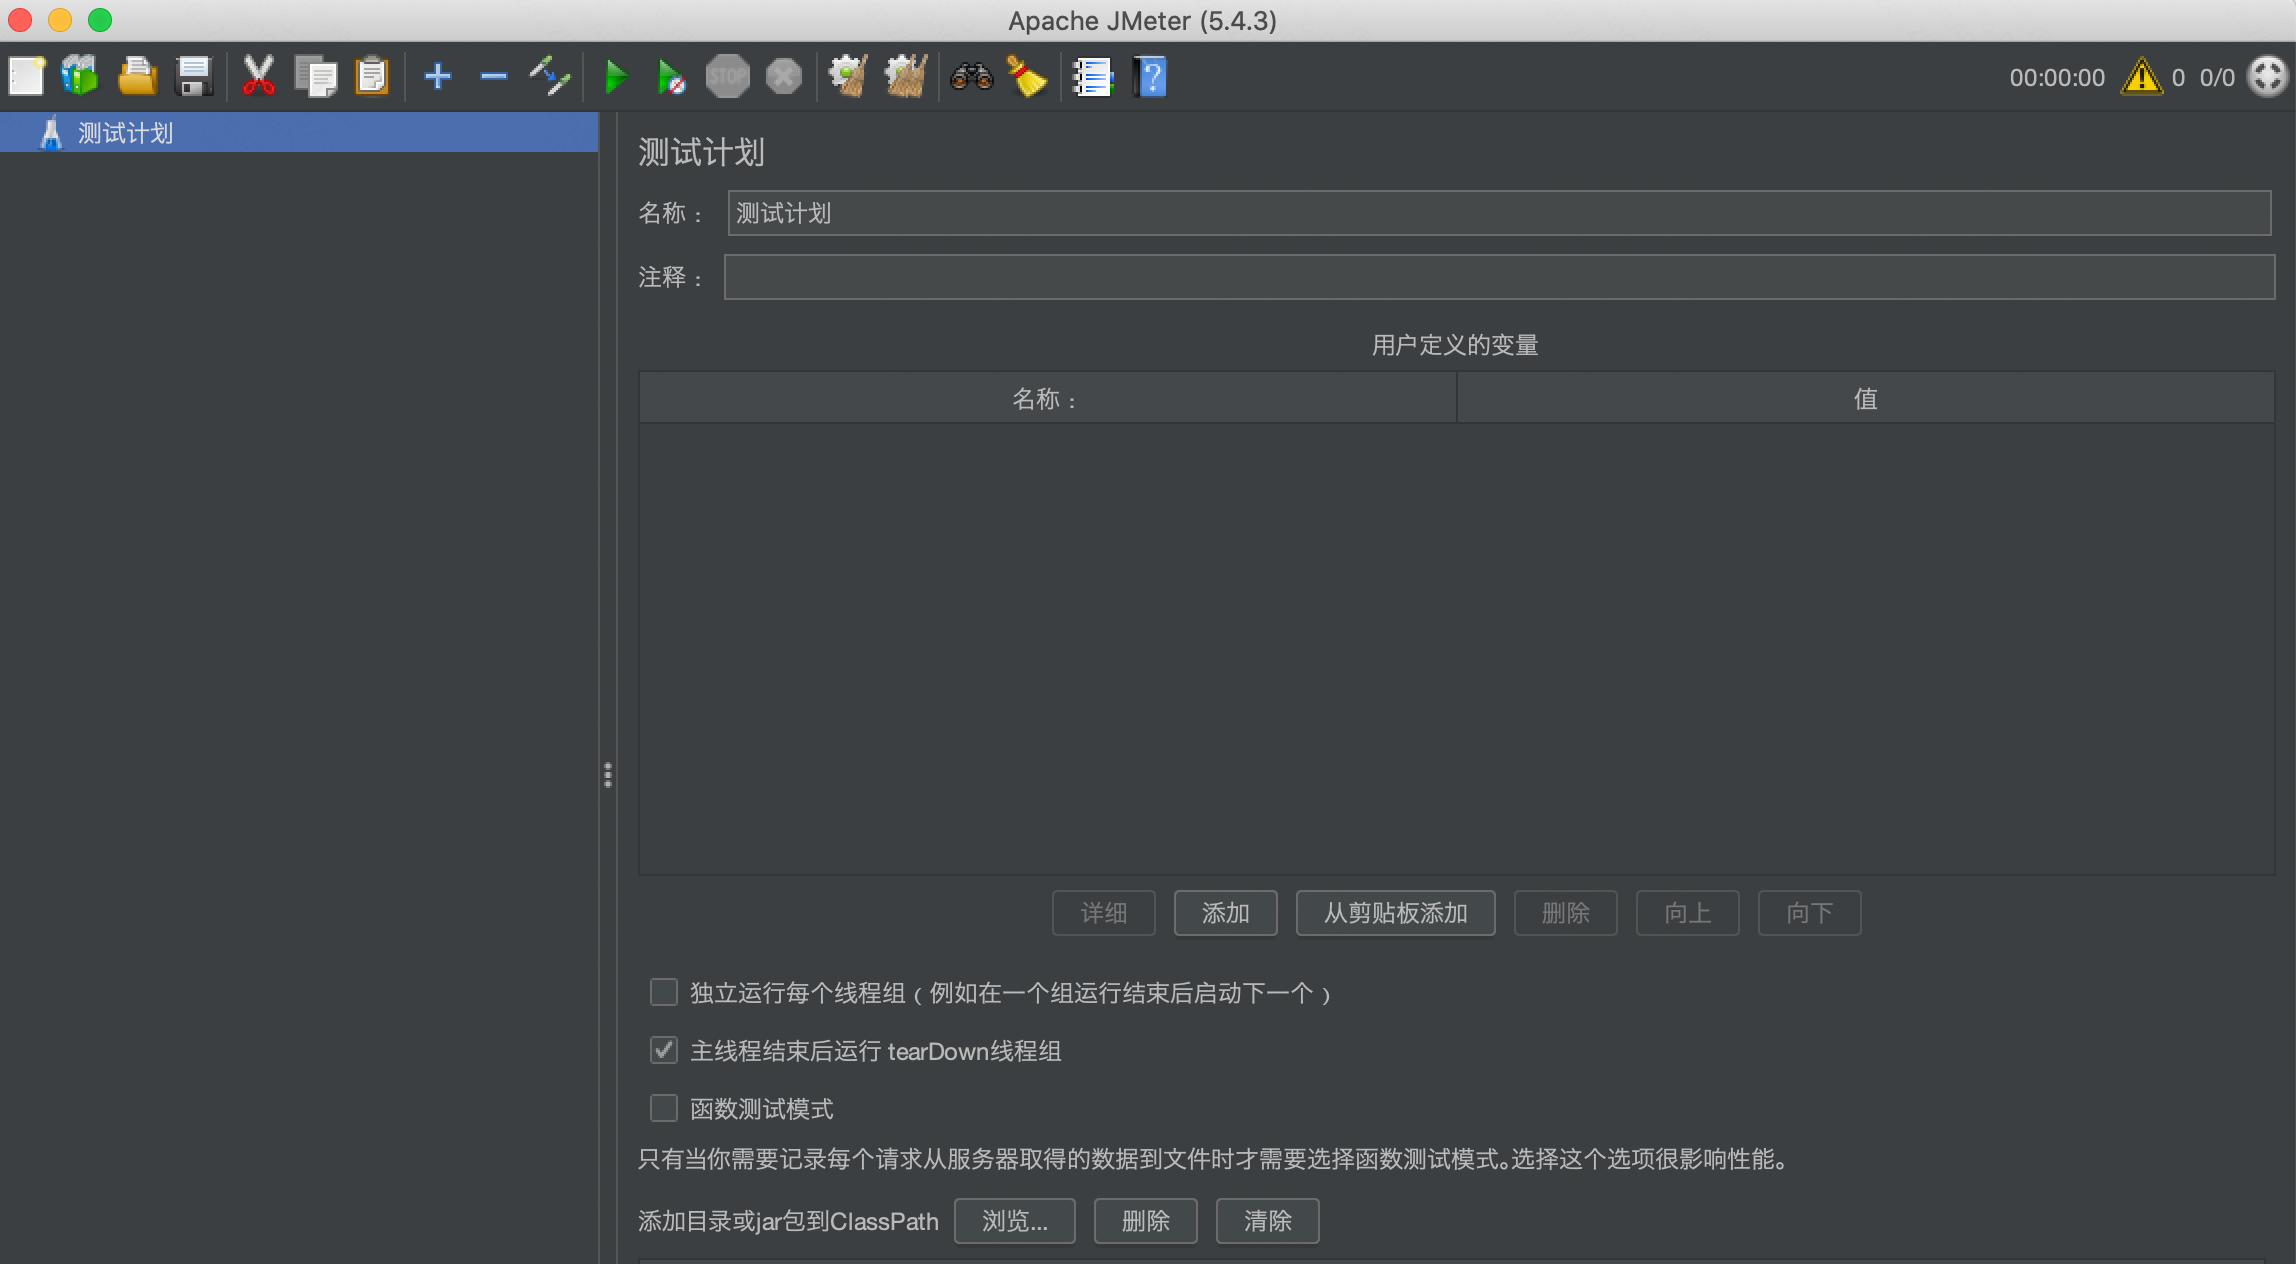Open Search with the binoculars icon
The width and height of the screenshot is (2296, 1264).
(x=971, y=77)
